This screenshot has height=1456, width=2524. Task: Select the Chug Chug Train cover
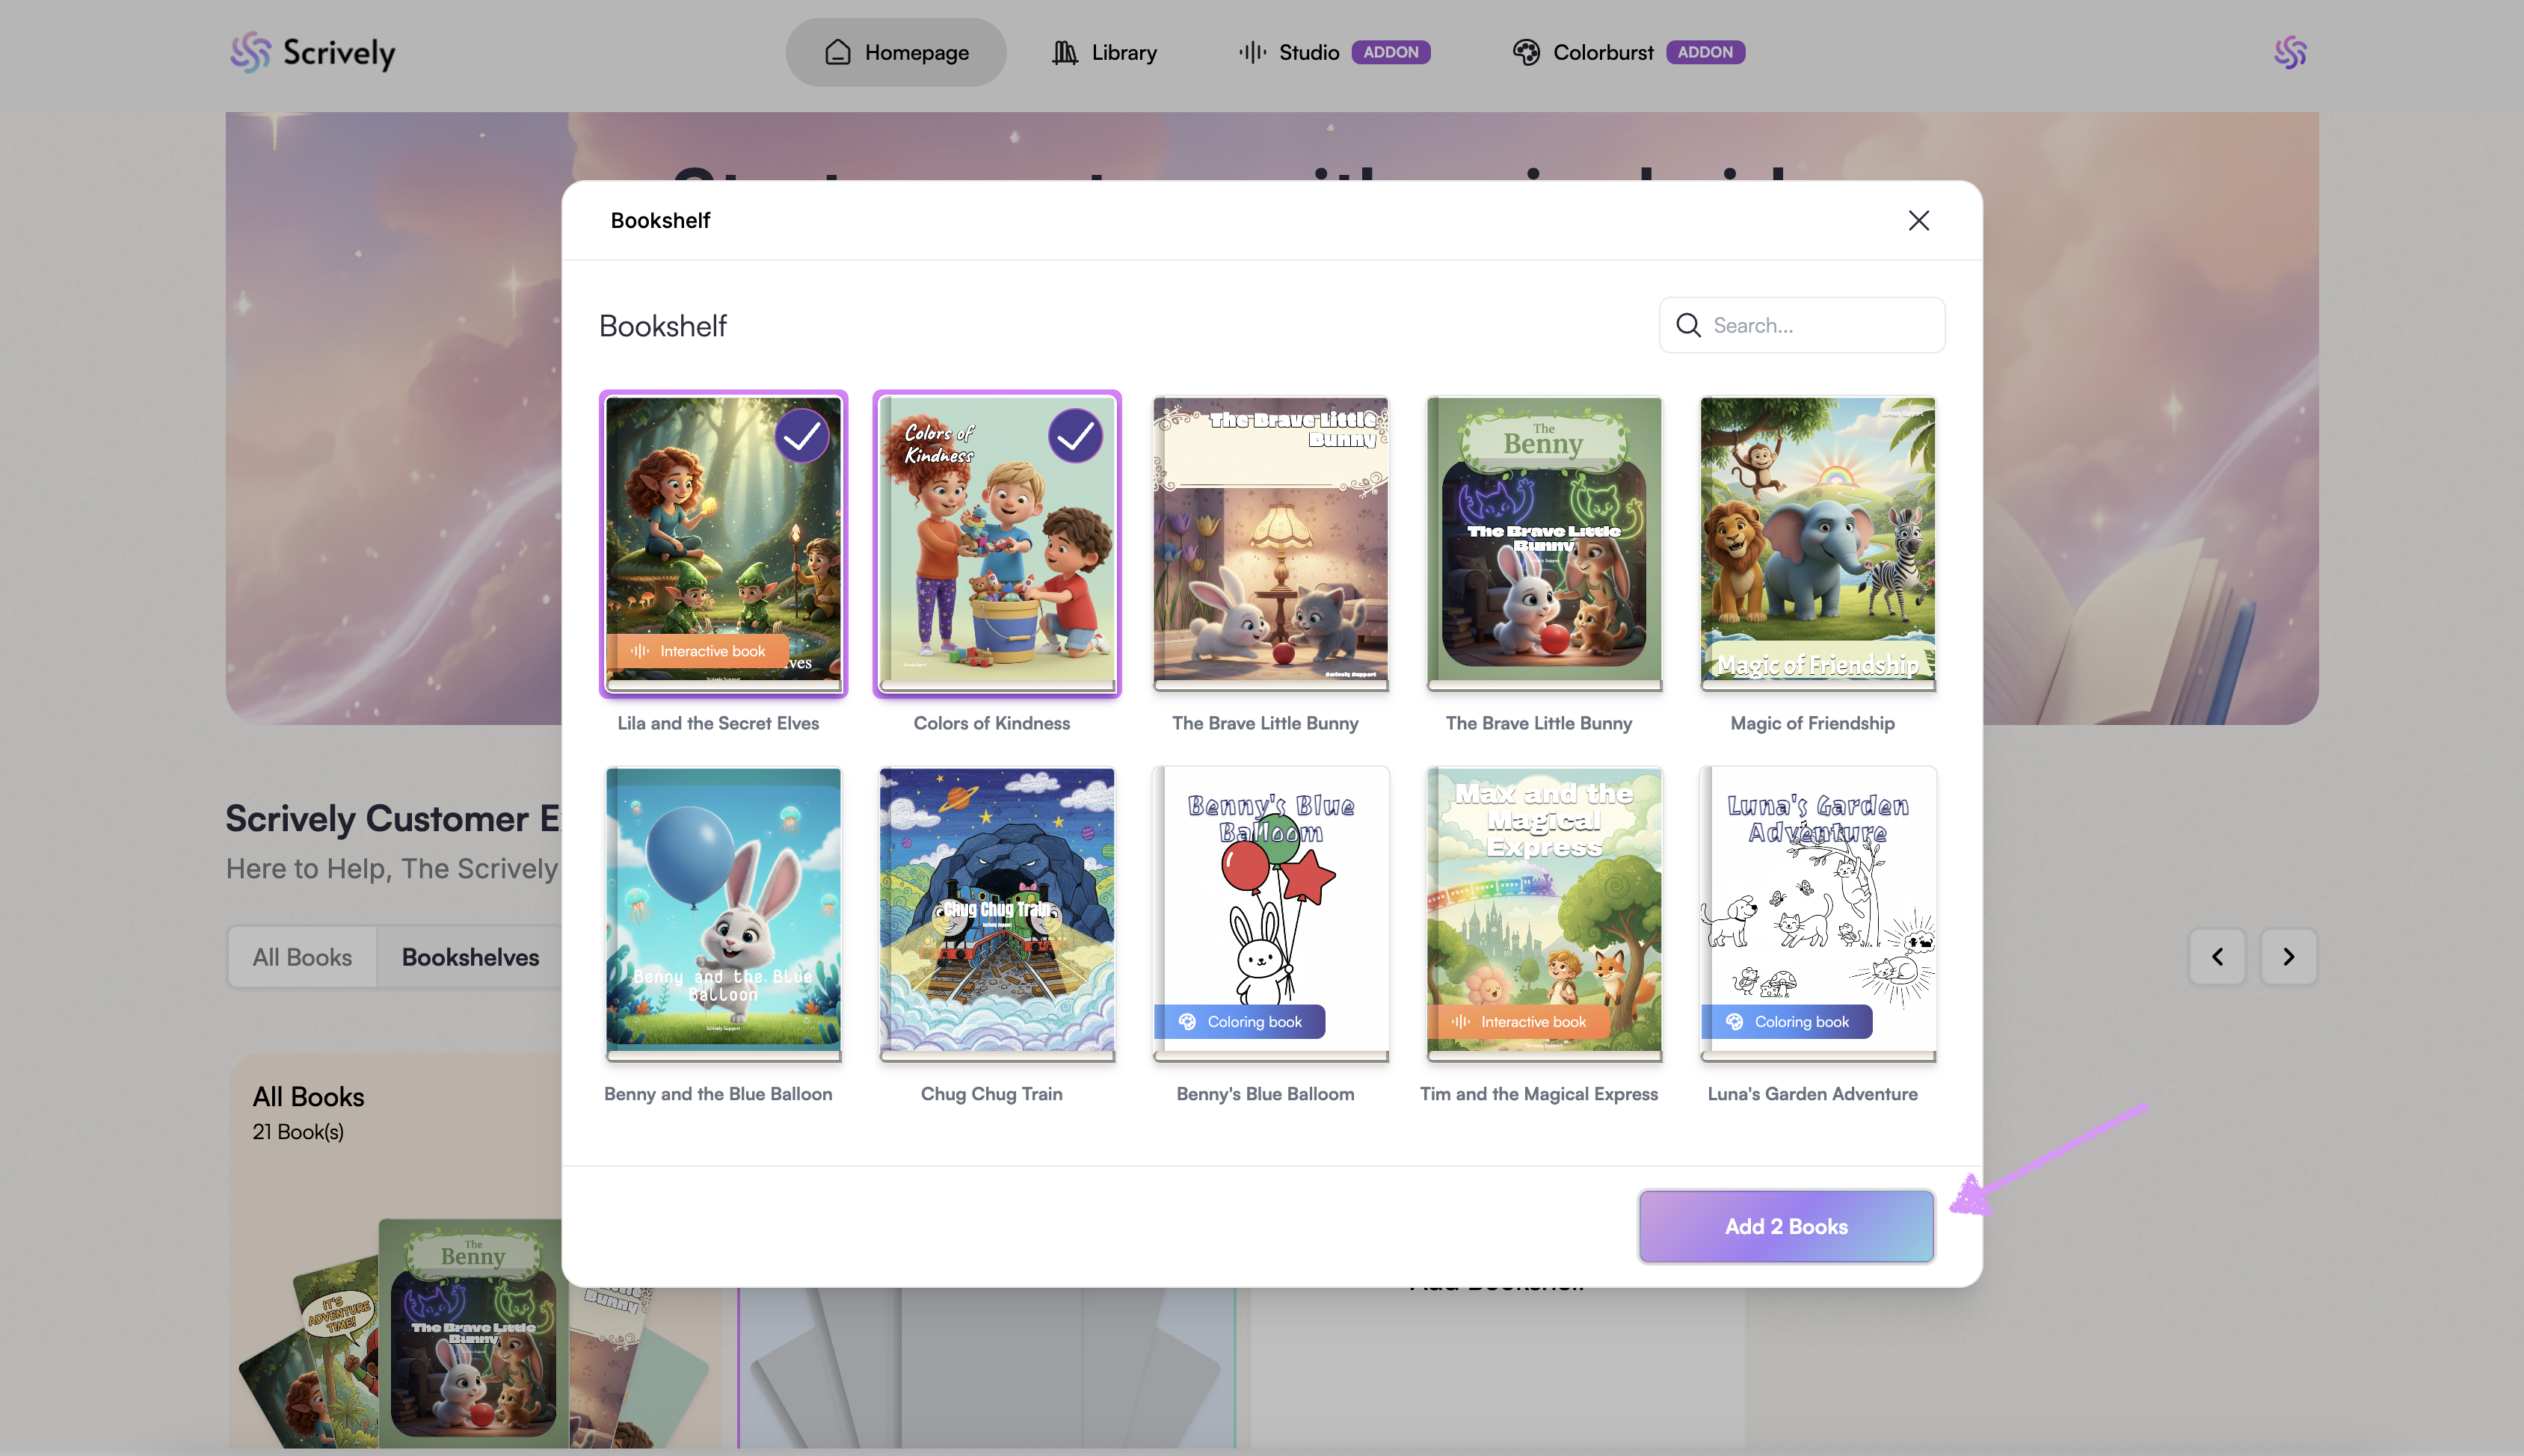click(x=996, y=910)
